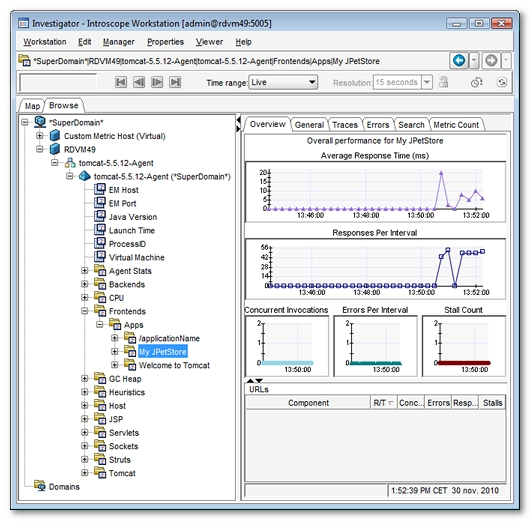Toggle the URLs panel up arrow
Viewport: 531px width, 521px height.
click(250, 380)
